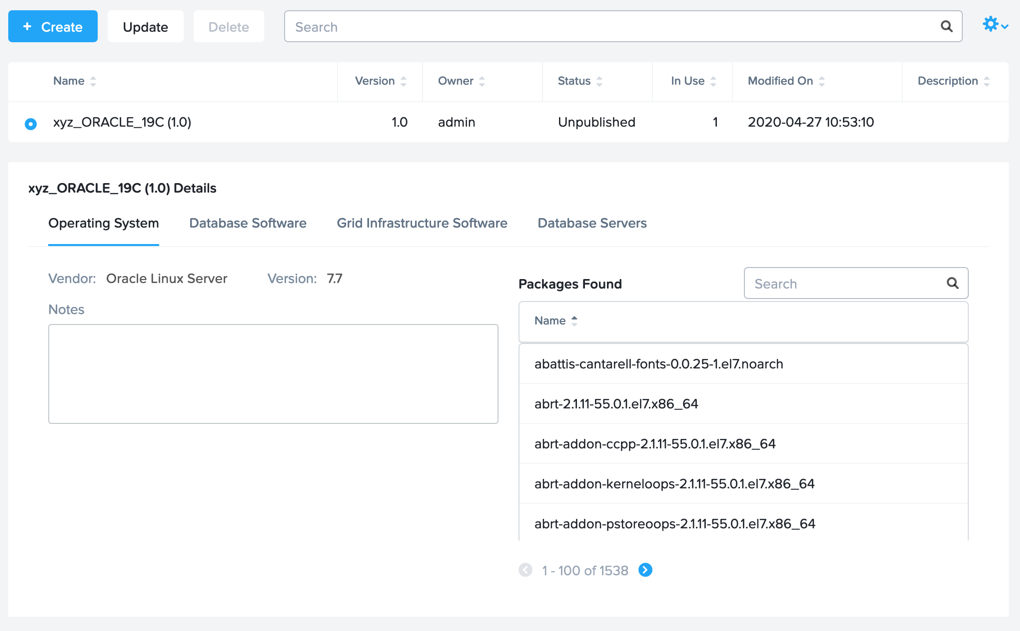The width and height of the screenshot is (1020, 631).
Task: Select the xyz_ORACLE_19C (1.0) radio button
Action: point(31,124)
